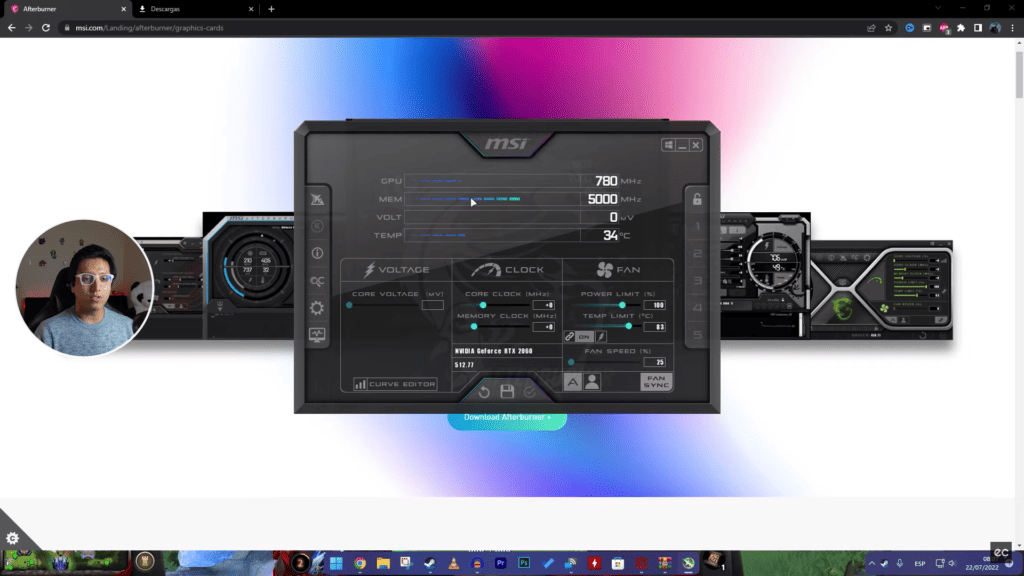Open Steam from the taskbar
This screenshot has width=1024, height=576.
pyautogui.click(x=430, y=563)
